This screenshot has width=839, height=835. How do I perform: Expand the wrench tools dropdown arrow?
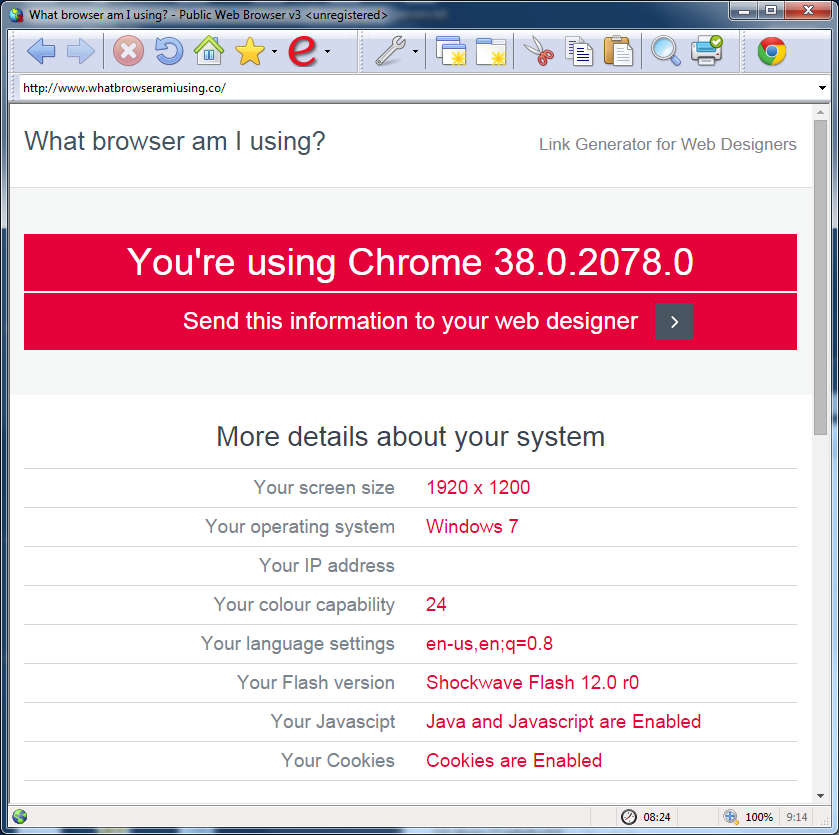pos(415,52)
